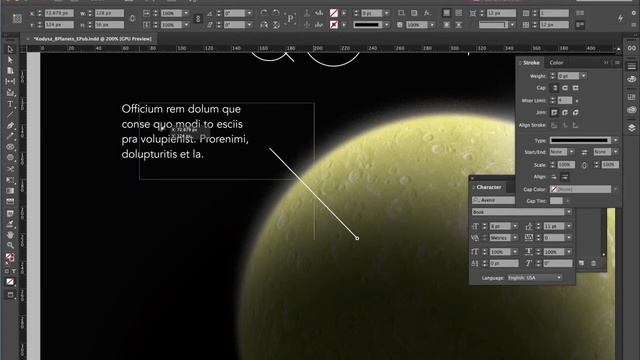
Task: Open the Stroke panel flyout menu
Action: (617, 62)
